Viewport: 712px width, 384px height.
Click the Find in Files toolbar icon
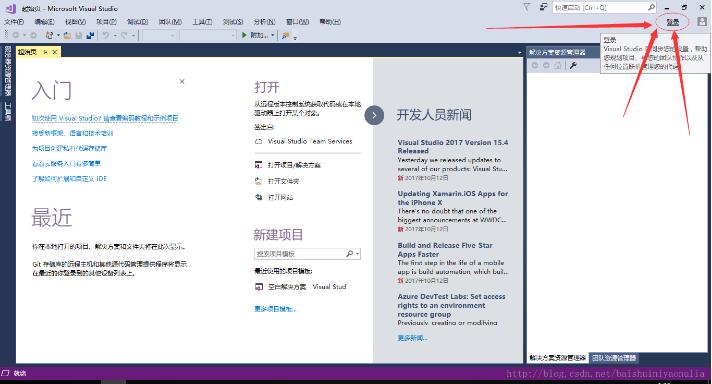click(x=286, y=35)
